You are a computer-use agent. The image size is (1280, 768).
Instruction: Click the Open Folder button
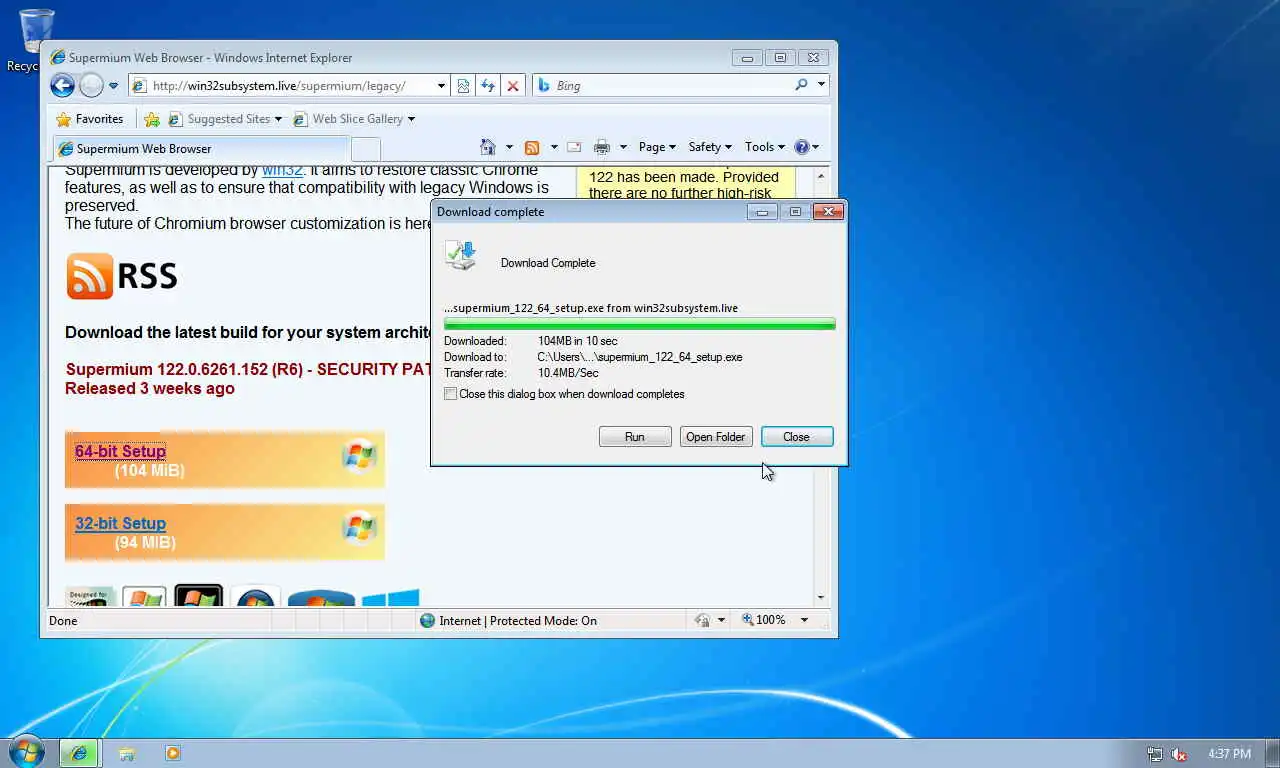[716, 437]
